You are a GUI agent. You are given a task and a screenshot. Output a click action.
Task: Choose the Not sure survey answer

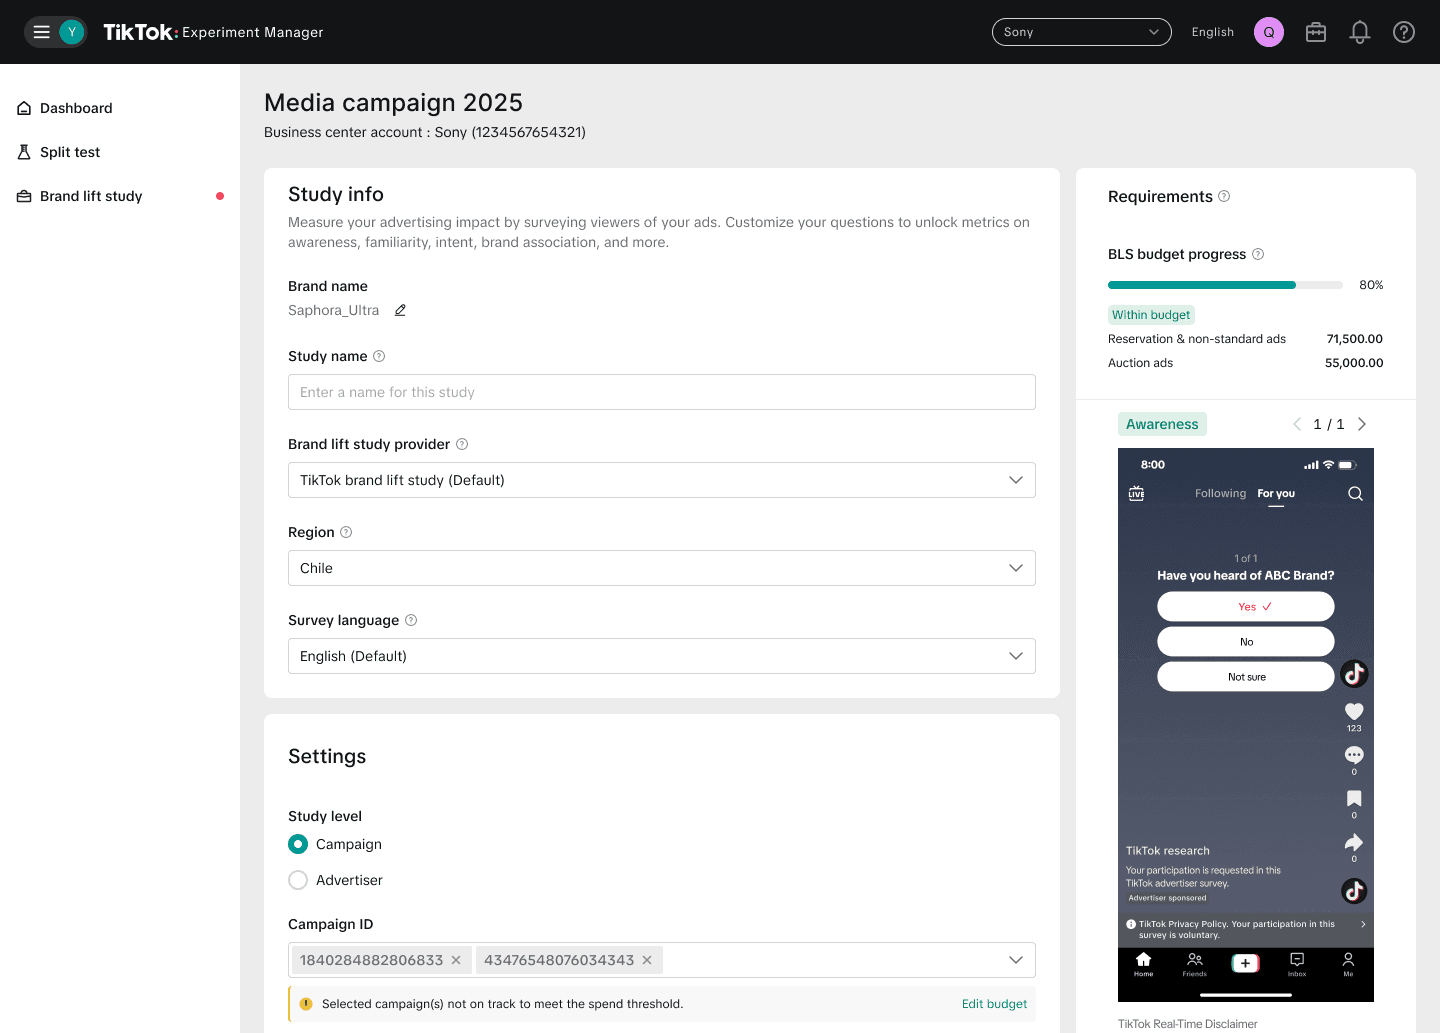coord(1246,677)
